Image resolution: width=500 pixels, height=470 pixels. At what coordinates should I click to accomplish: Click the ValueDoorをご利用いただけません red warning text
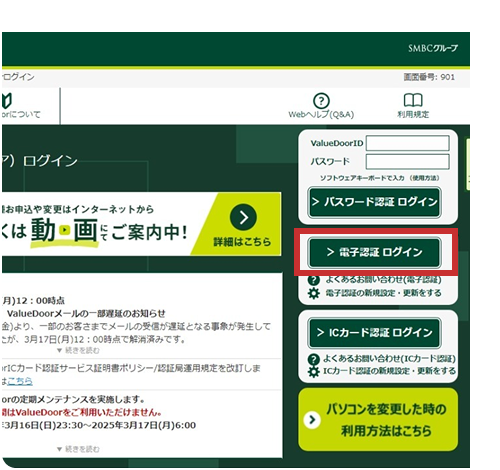tap(82, 413)
